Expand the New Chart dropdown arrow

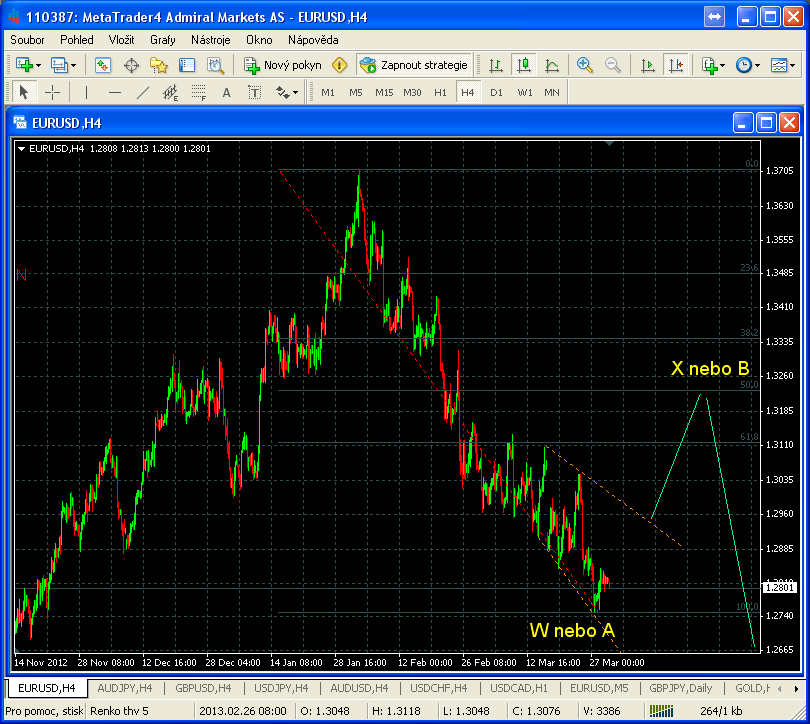coord(38,66)
